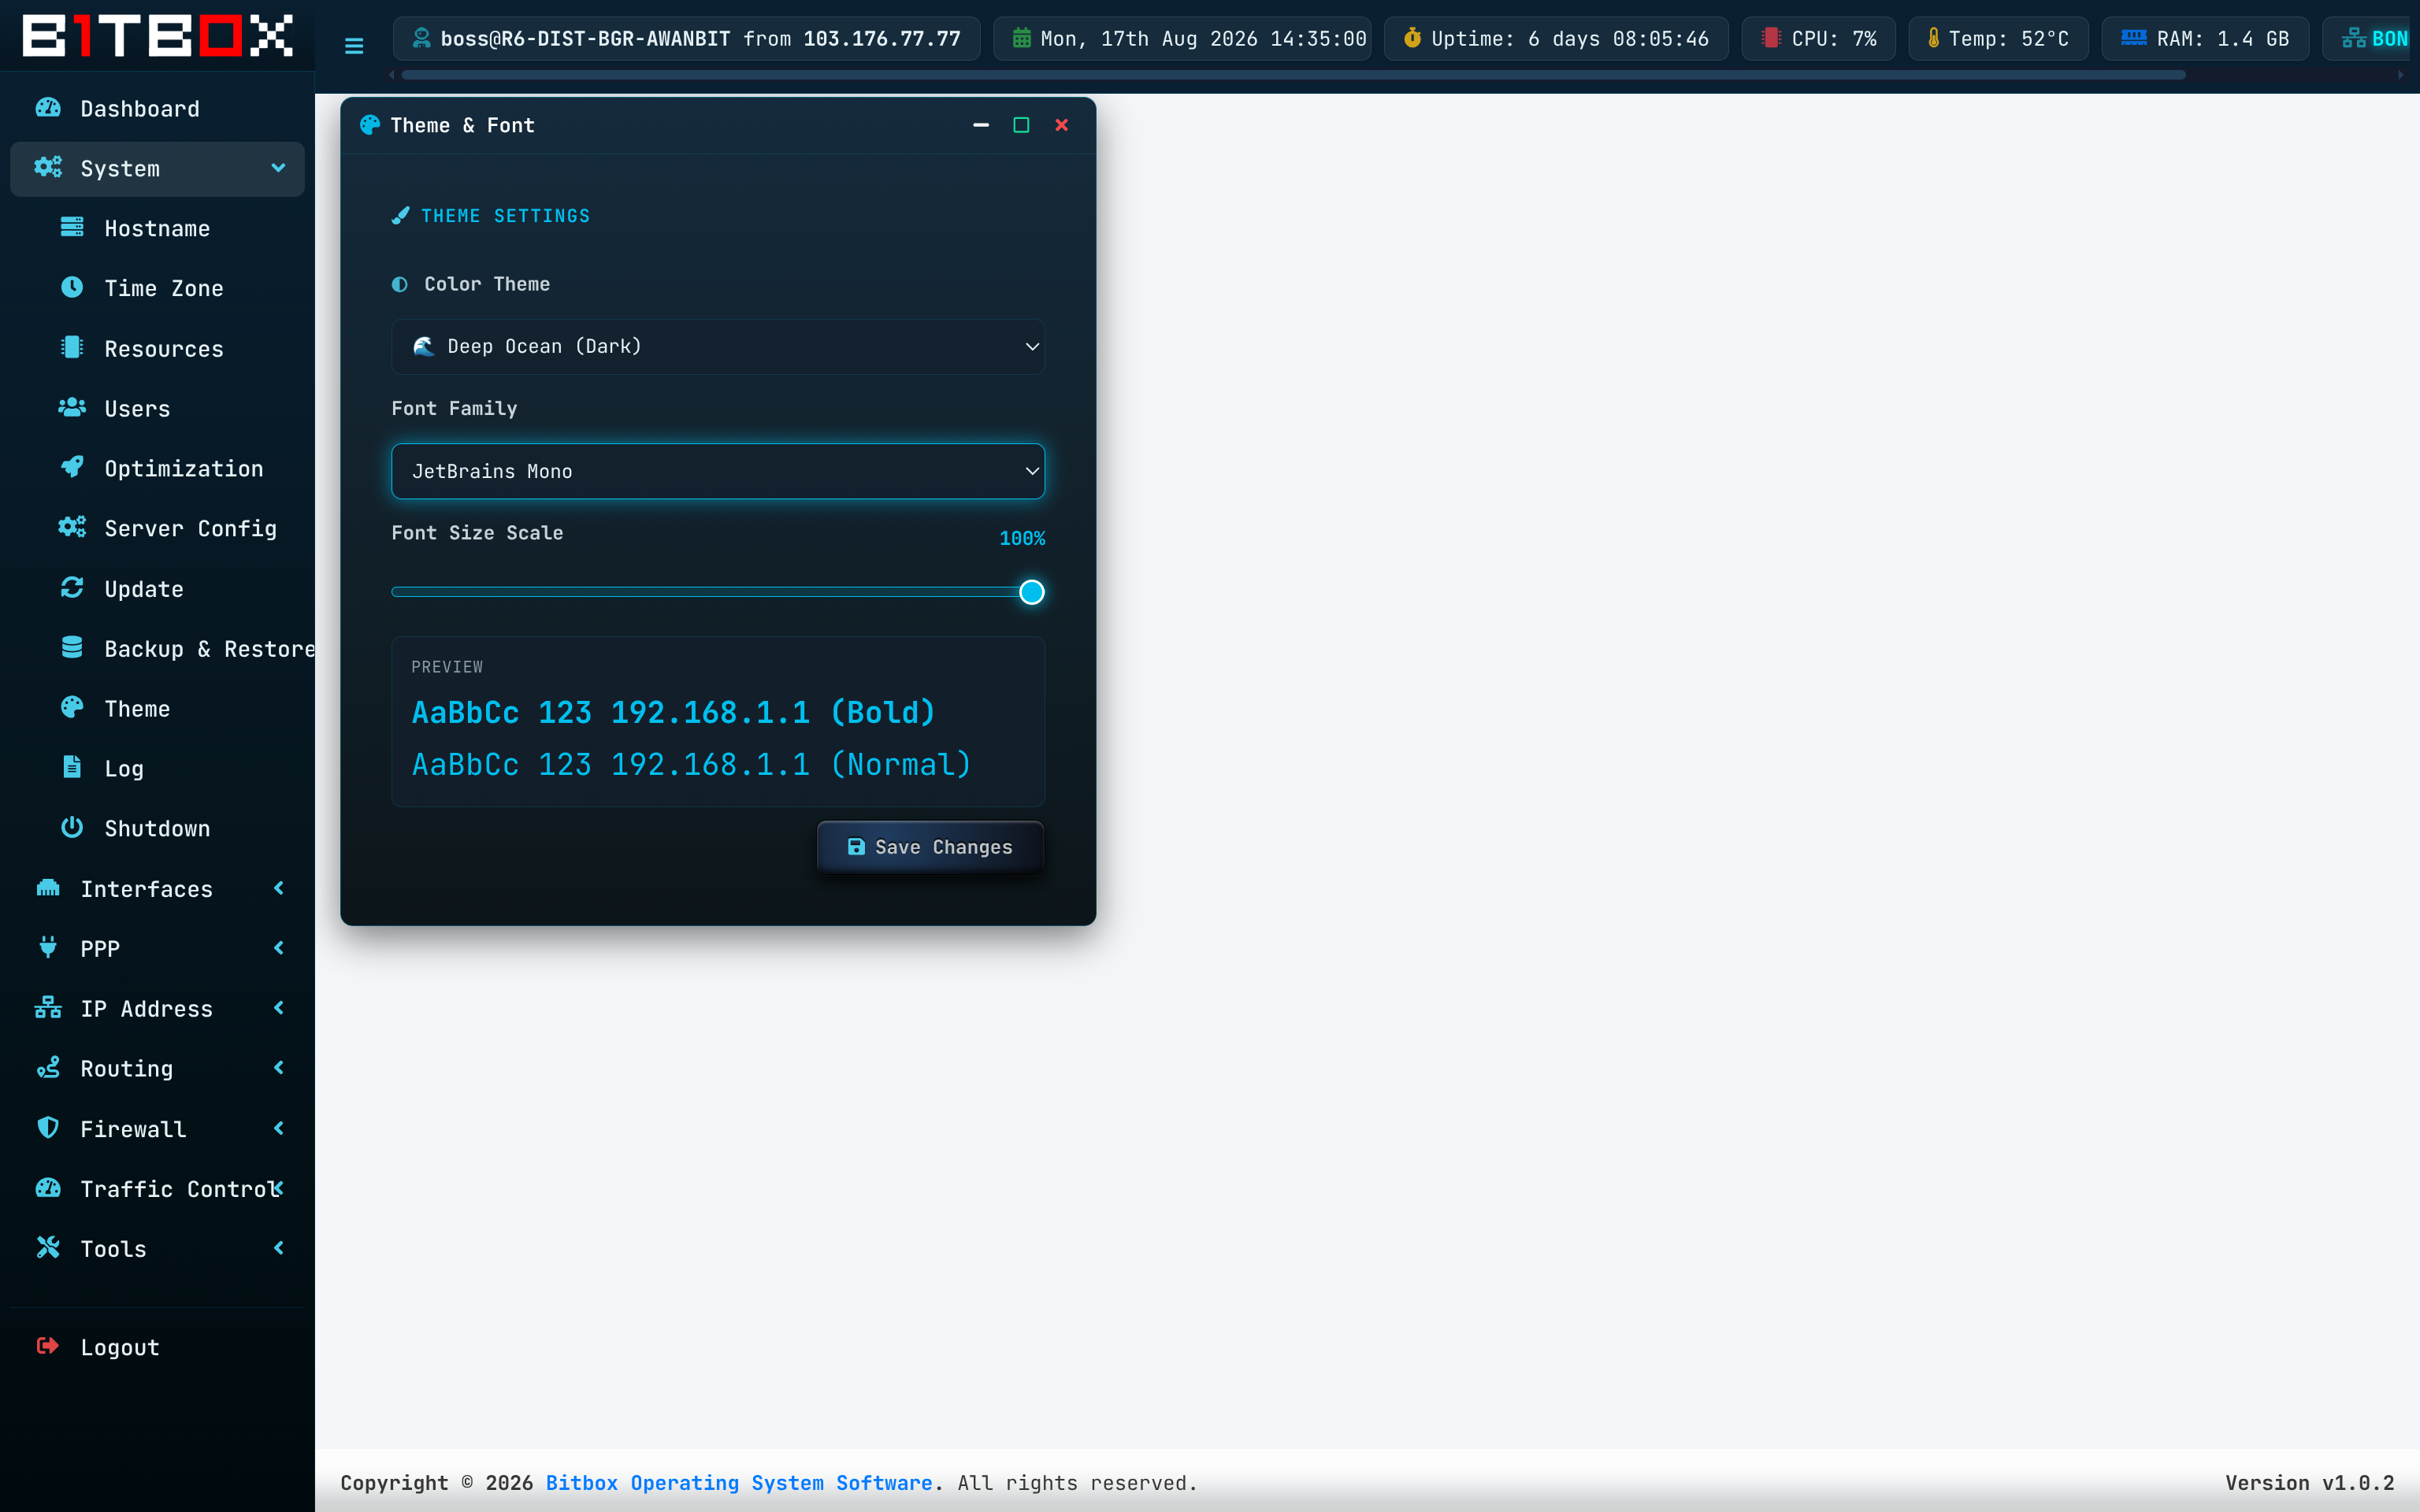Click the top status bar horizontal scrollbar
Viewport: 2420px width, 1512px height.
pos(1293,75)
